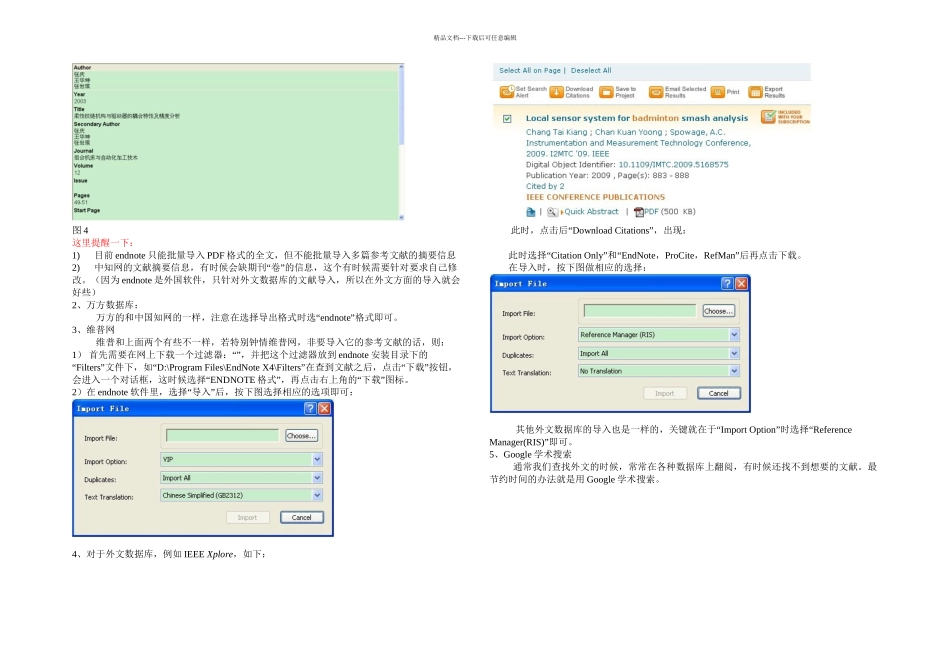
Task: Click the Quick Abstract link
Action: (591, 212)
